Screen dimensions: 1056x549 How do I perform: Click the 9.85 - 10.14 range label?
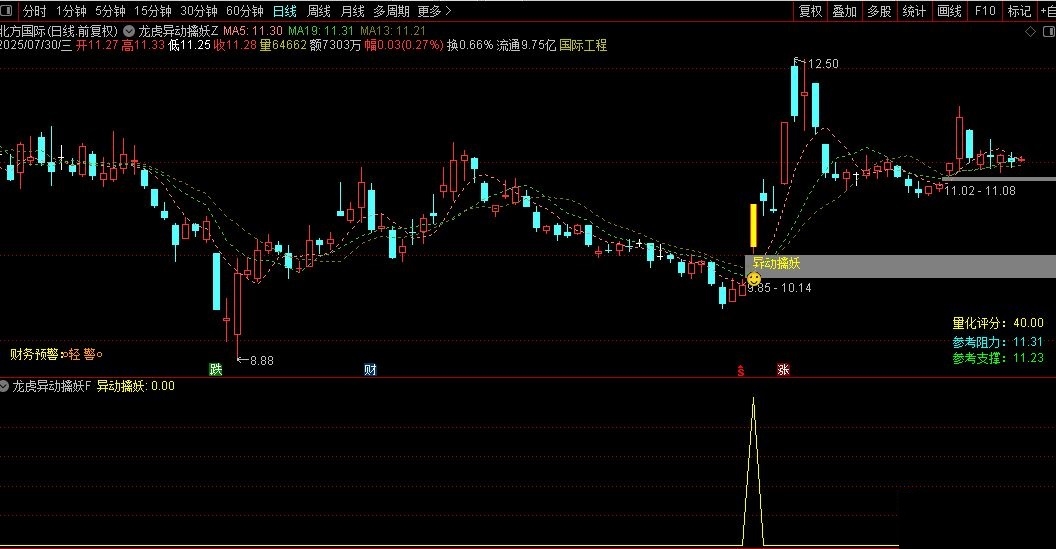pyautogui.click(x=780, y=288)
